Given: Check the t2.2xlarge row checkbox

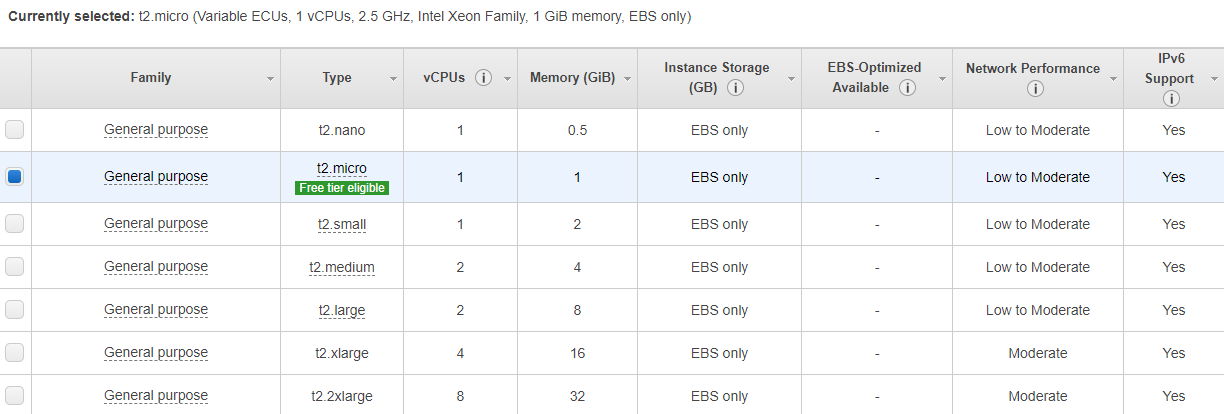Looking at the screenshot, I should 15,396.
